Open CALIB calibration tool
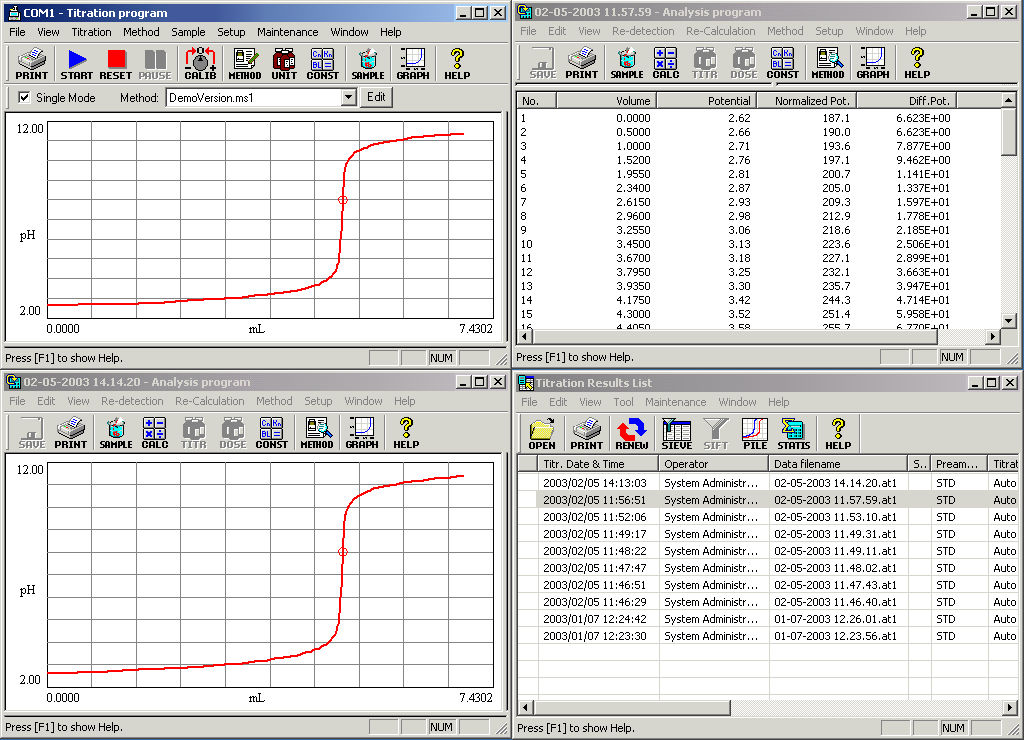This screenshot has height=740, width=1024. coord(200,64)
